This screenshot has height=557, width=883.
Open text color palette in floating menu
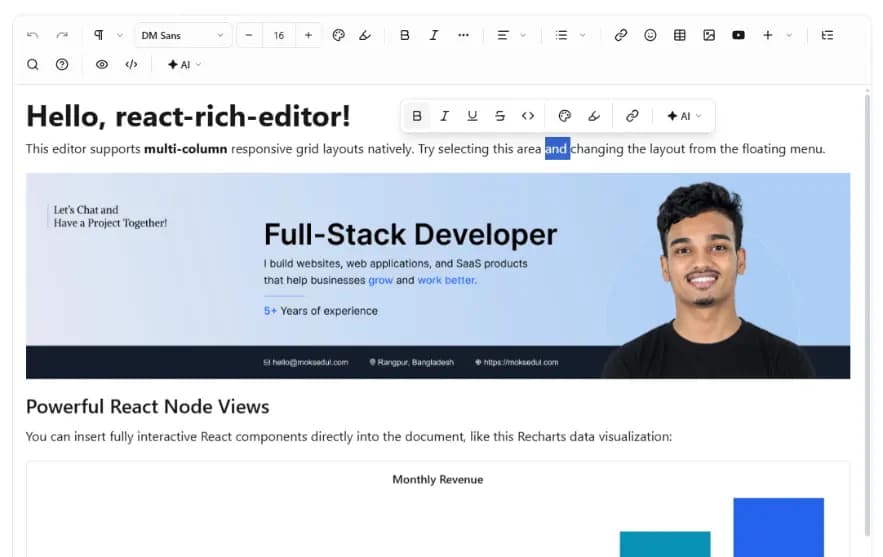point(565,116)
